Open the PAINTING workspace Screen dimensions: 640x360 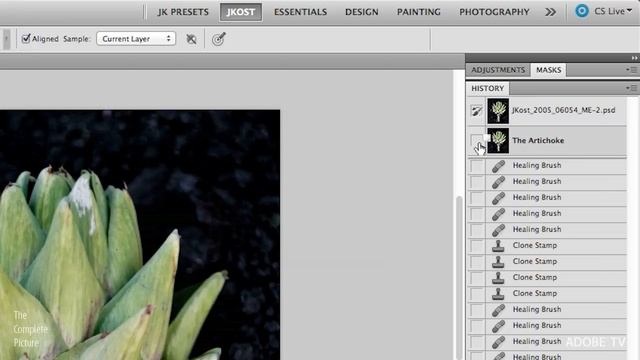(x=419, y=12)
